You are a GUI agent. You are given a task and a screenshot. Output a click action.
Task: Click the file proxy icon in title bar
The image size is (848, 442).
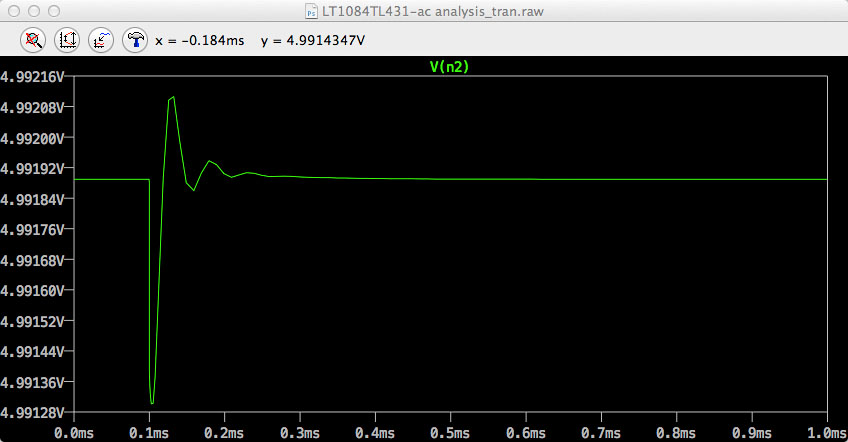pos(311,11)
